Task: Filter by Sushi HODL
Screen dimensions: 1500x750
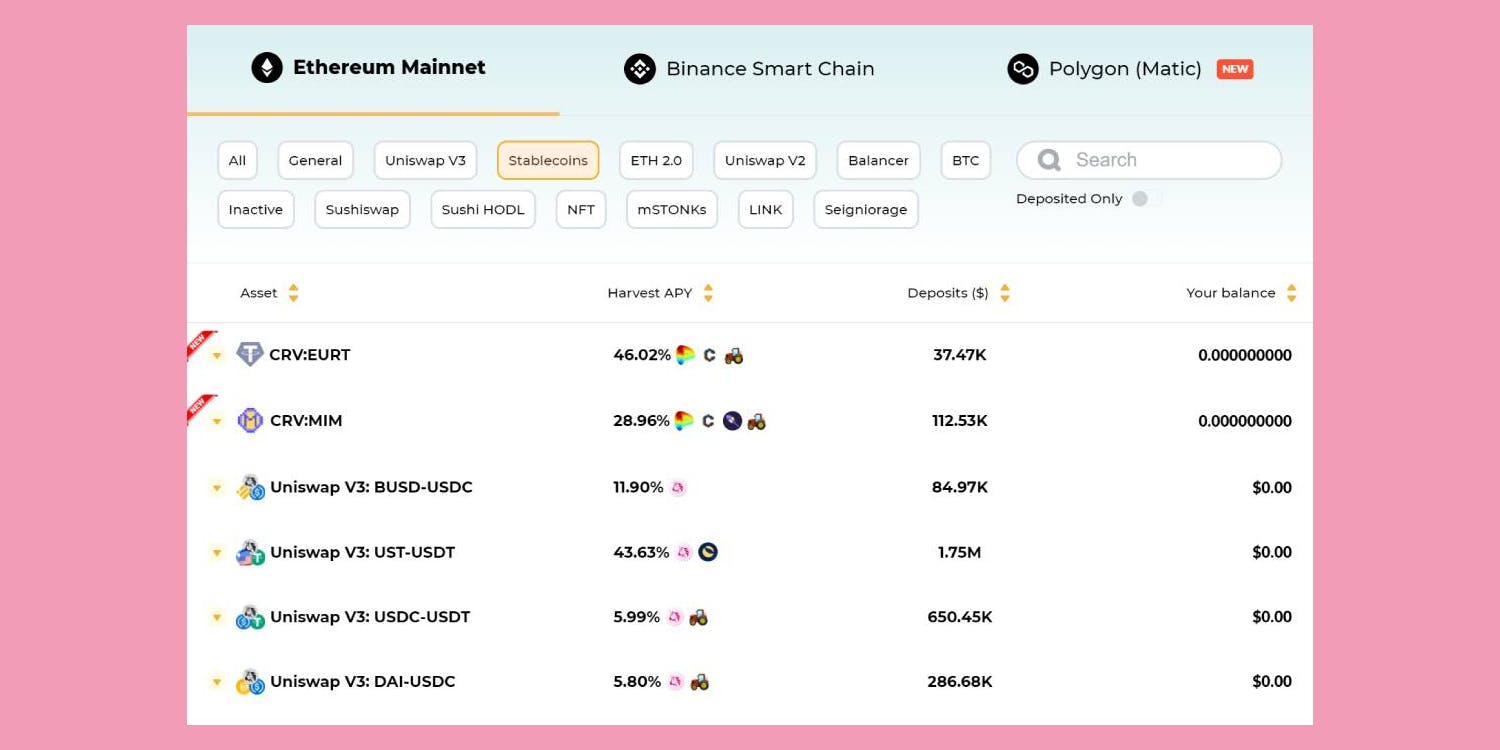Action: point(483,210)
